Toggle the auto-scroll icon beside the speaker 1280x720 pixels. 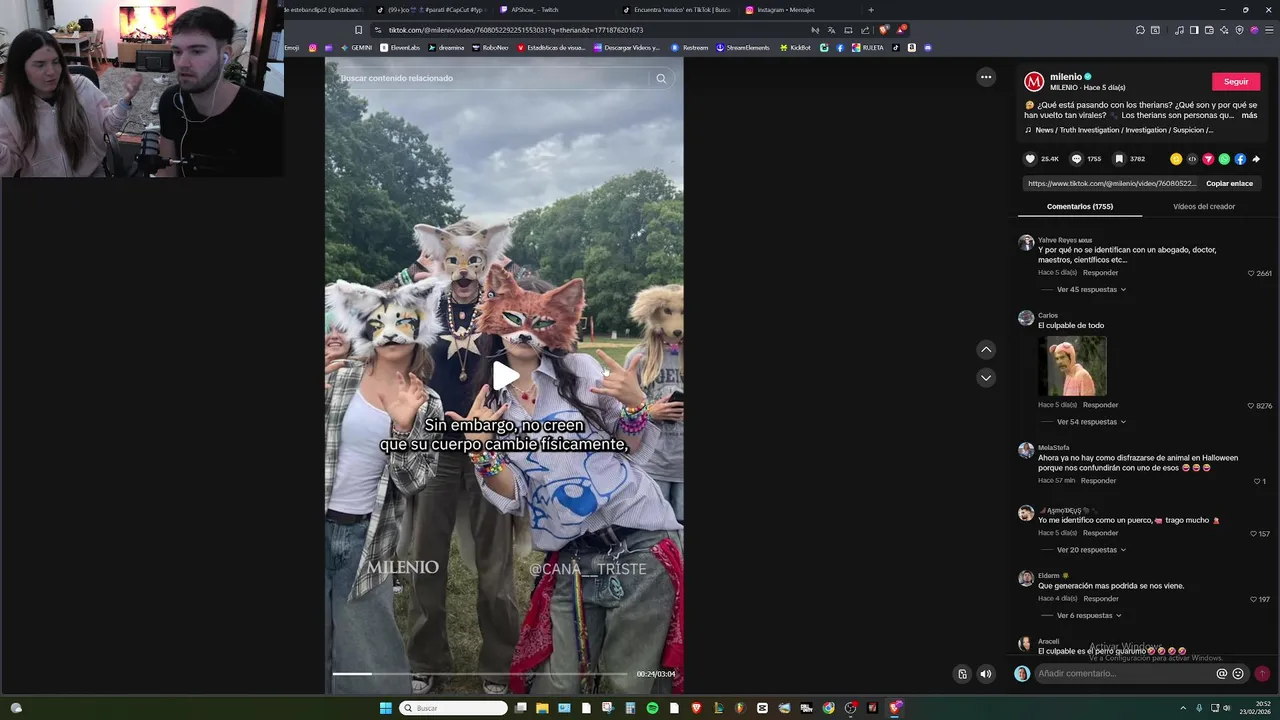pyautogui.click(x=962, y=674)
